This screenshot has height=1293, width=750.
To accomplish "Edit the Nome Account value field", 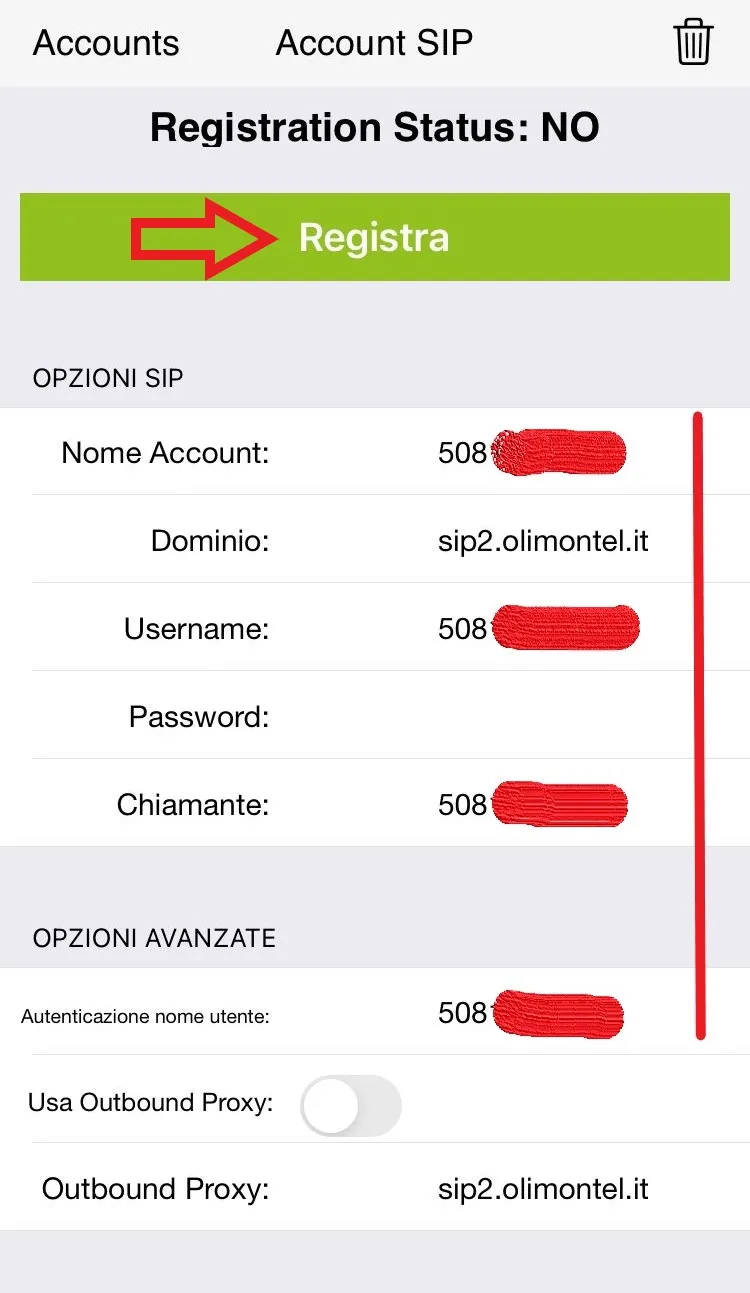I will point(531,453).
